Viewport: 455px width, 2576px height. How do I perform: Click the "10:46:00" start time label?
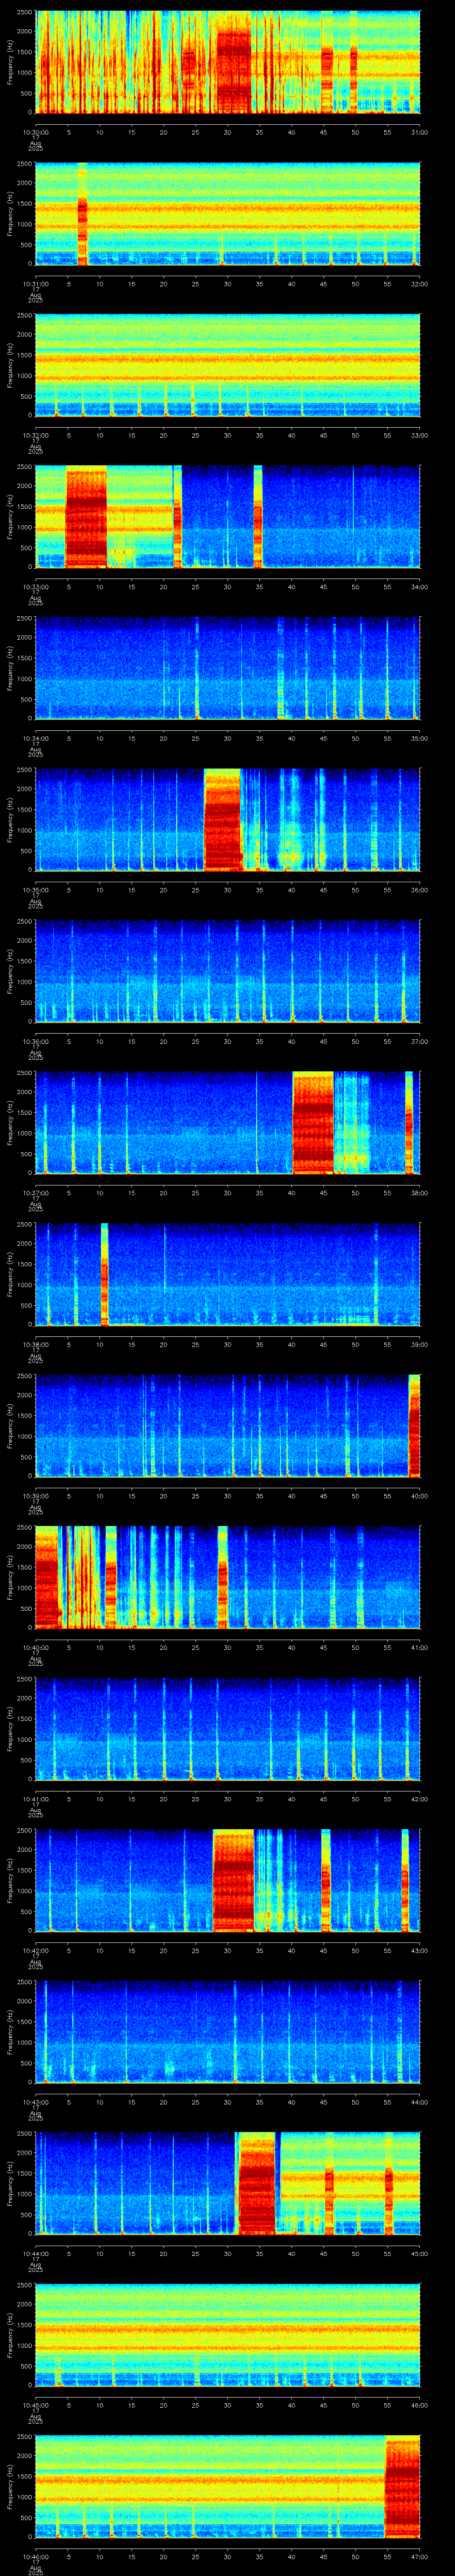point(35,2556)
